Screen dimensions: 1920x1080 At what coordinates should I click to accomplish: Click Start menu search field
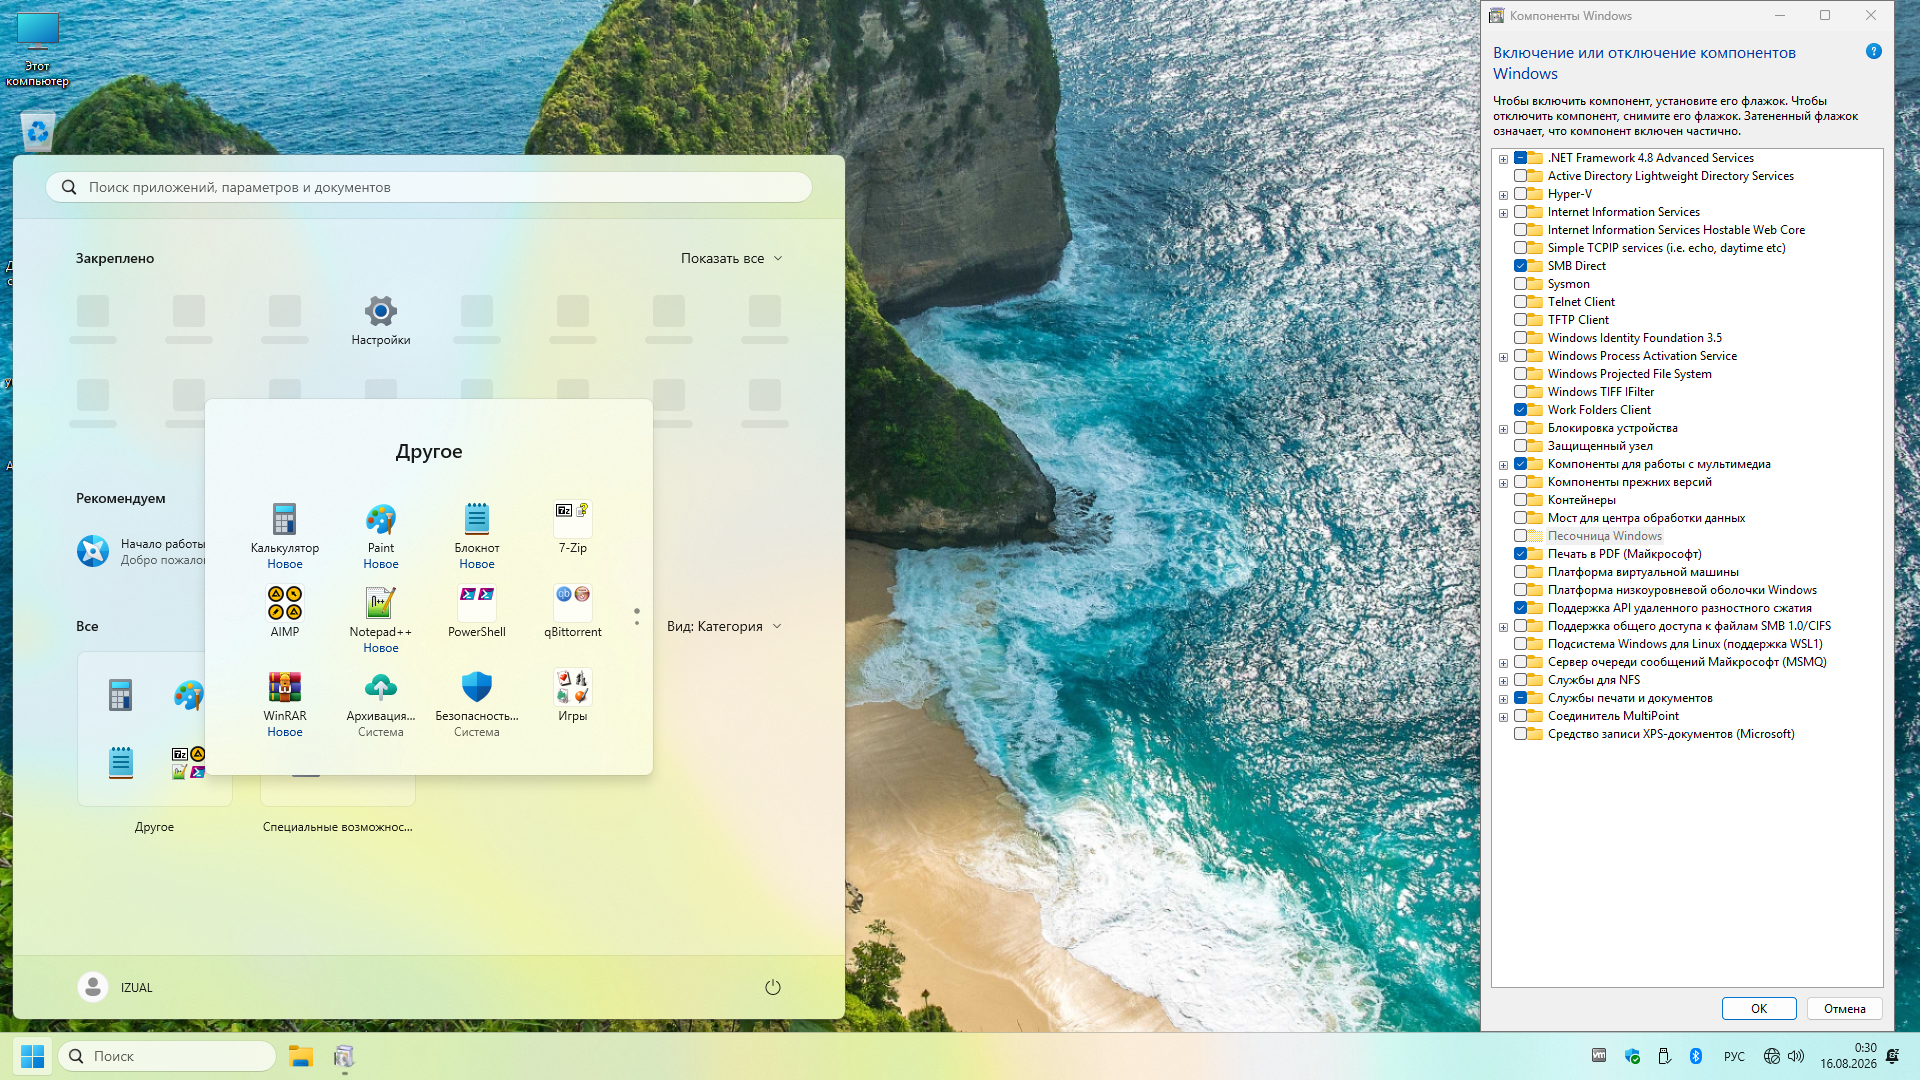coord(429,187)
